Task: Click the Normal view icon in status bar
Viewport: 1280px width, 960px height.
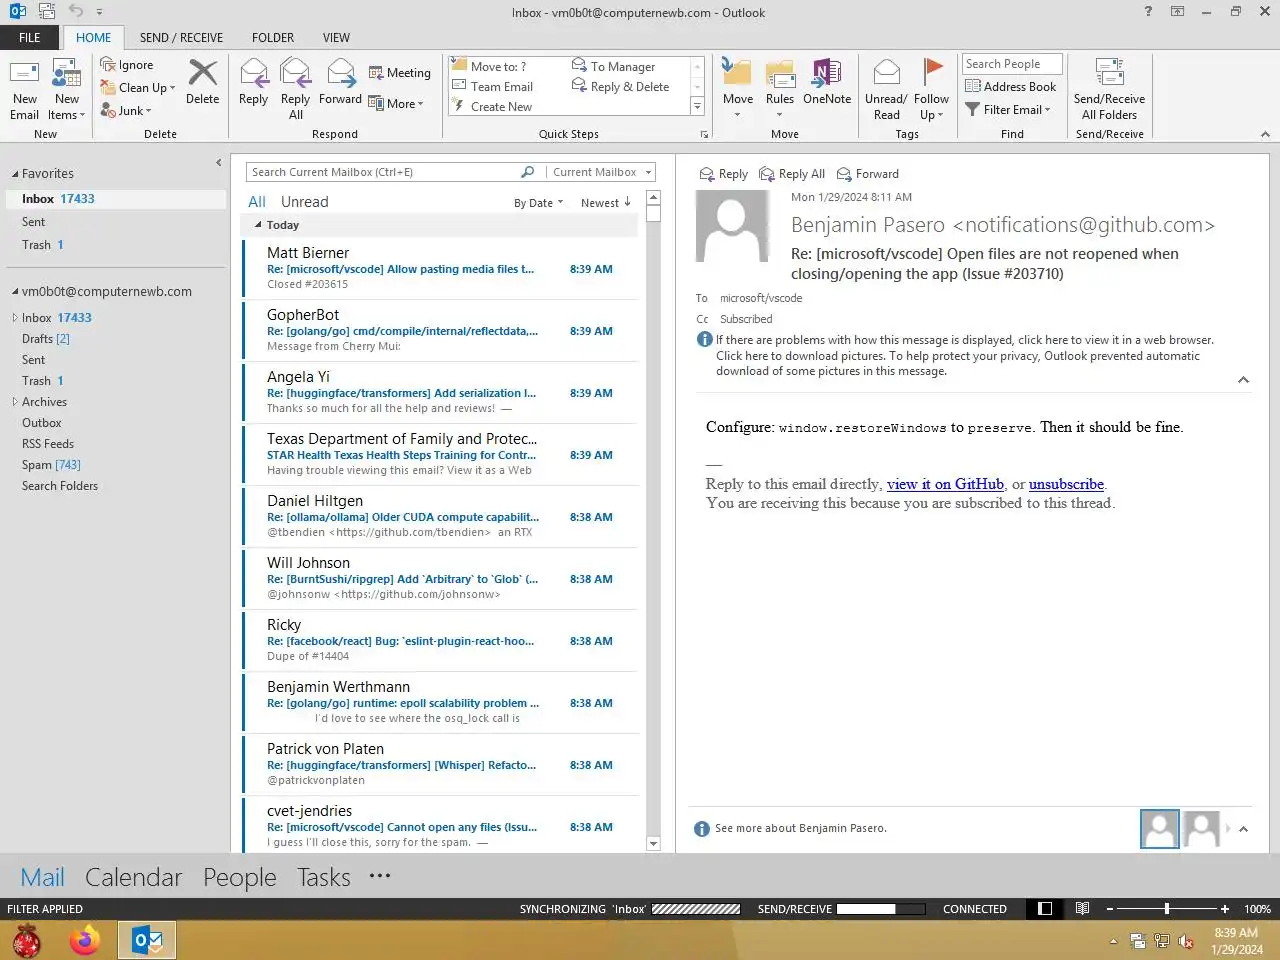Action: point(1045,909)
